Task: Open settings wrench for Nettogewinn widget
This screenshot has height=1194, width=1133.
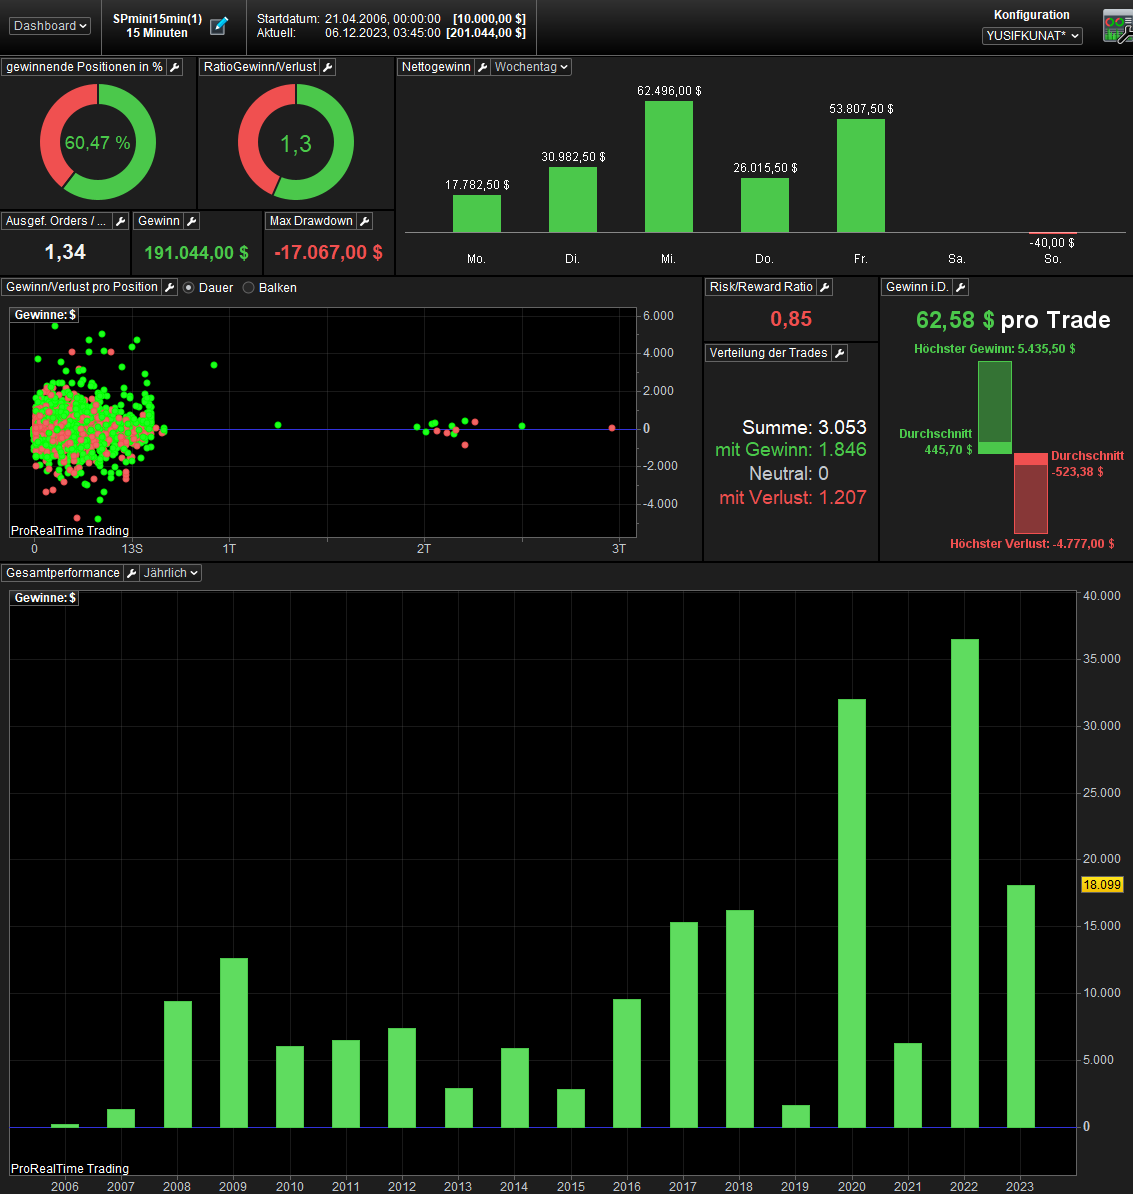Action: coord(482,67)
